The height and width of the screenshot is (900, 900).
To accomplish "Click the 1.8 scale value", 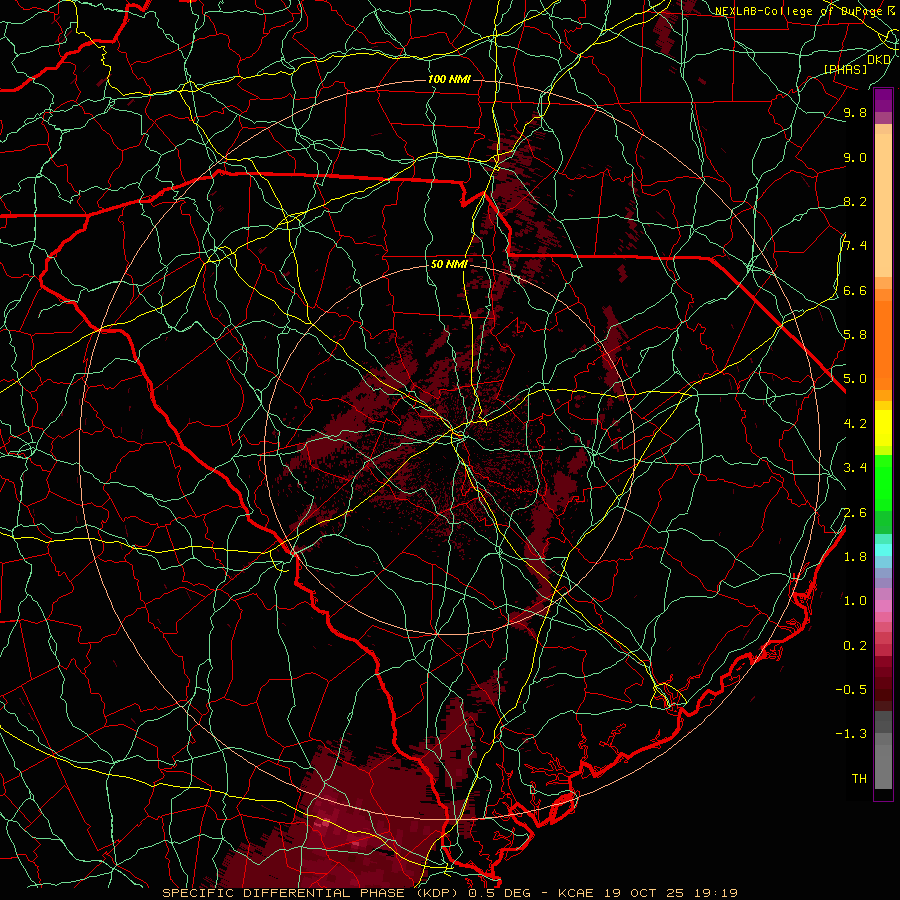I will click(855, 557).
